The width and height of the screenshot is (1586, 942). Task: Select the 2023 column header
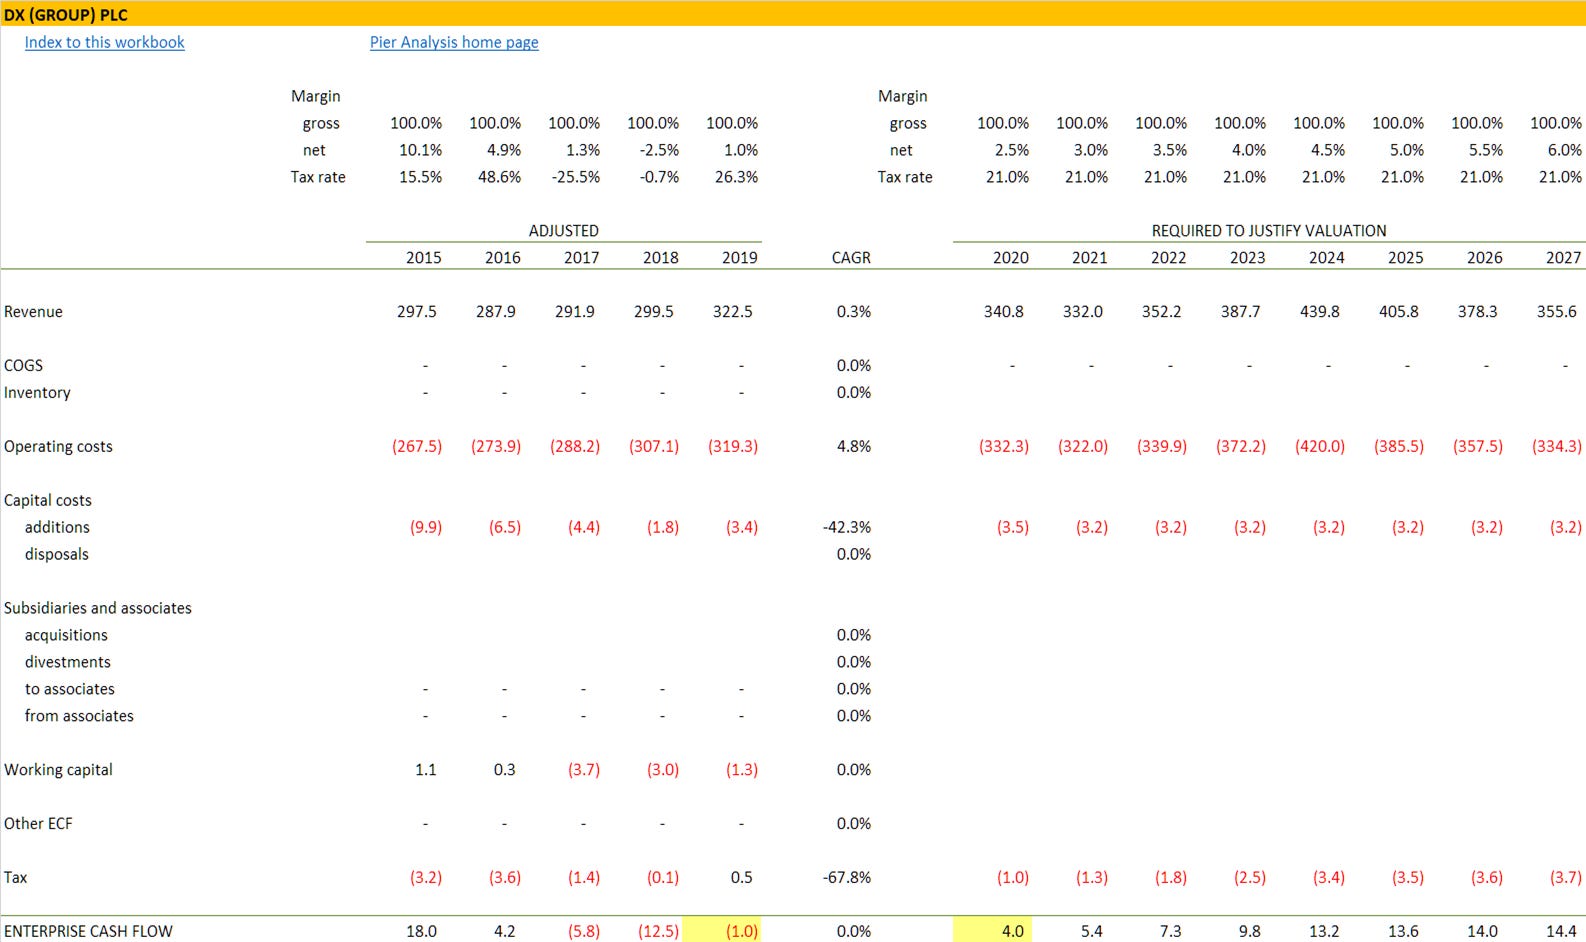[1247, 257]
